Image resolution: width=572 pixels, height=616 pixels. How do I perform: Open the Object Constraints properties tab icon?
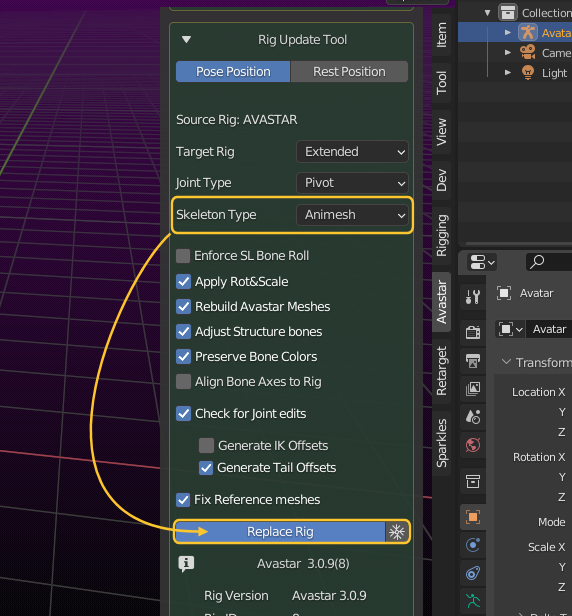tap(473, 573)
